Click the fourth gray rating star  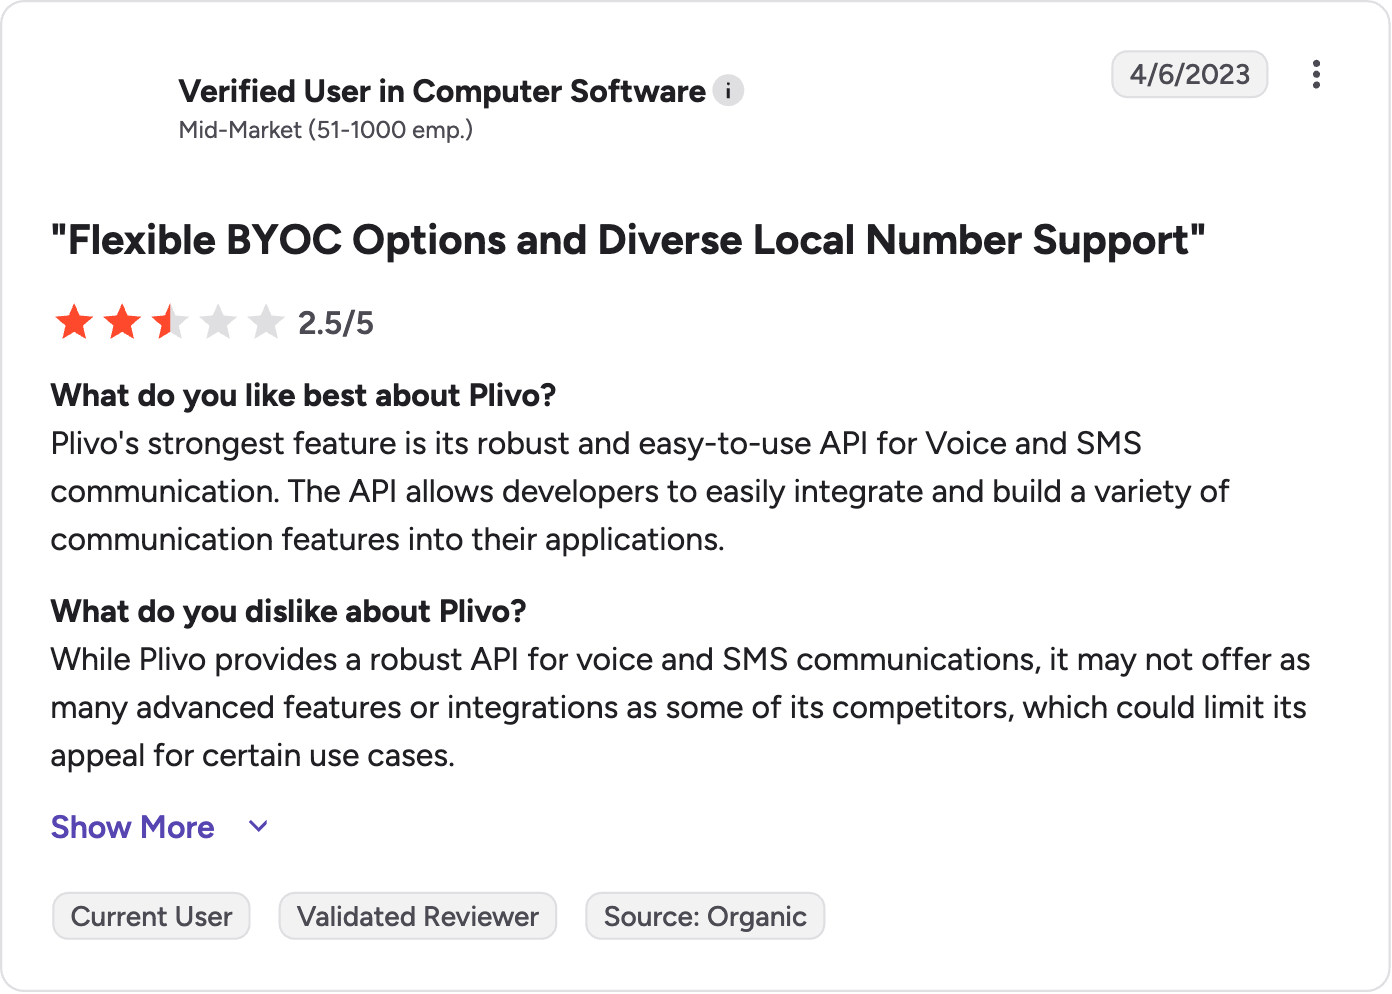pyautogui.click(x=218, y=323)
